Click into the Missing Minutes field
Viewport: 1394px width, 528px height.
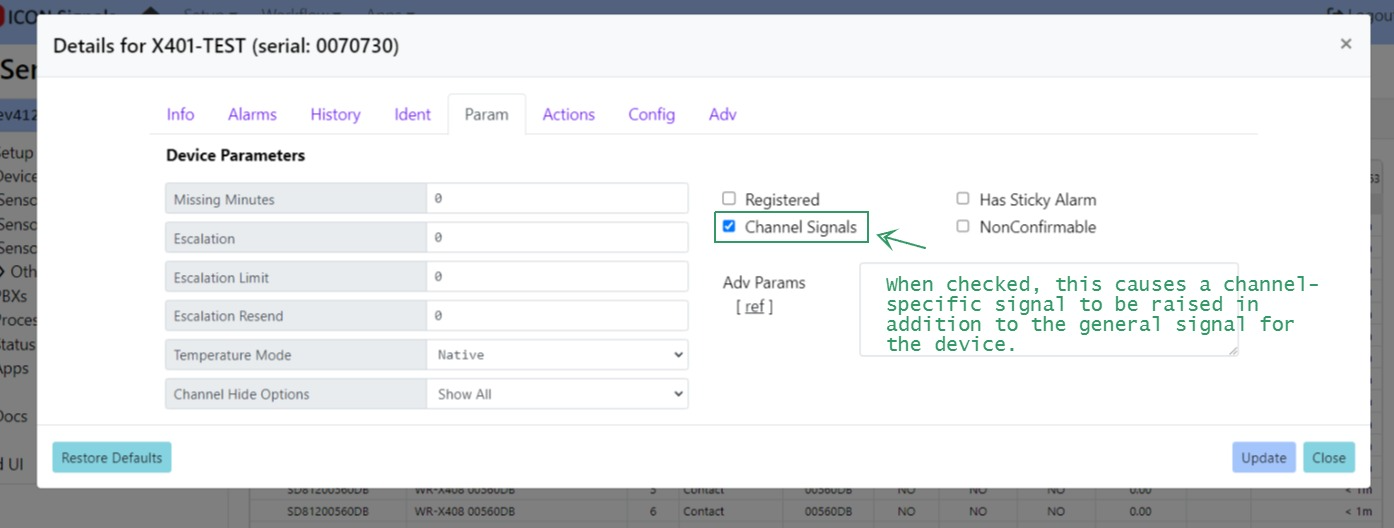pyautogui.click(x=557, y=199)
